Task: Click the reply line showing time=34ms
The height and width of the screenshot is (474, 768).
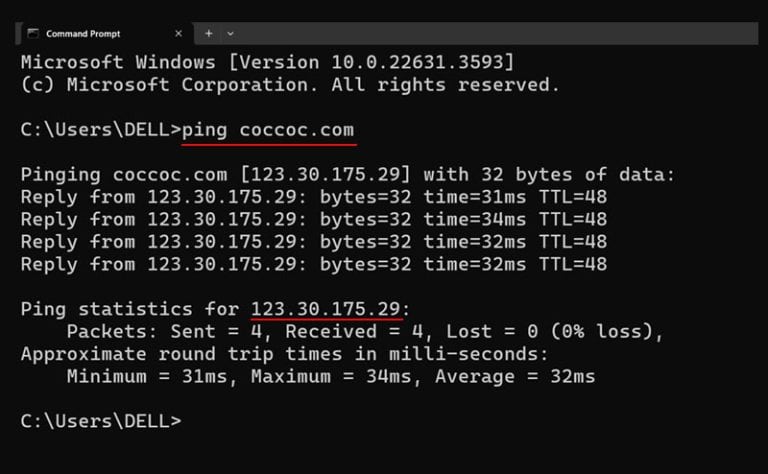Action: click(314, 219)
